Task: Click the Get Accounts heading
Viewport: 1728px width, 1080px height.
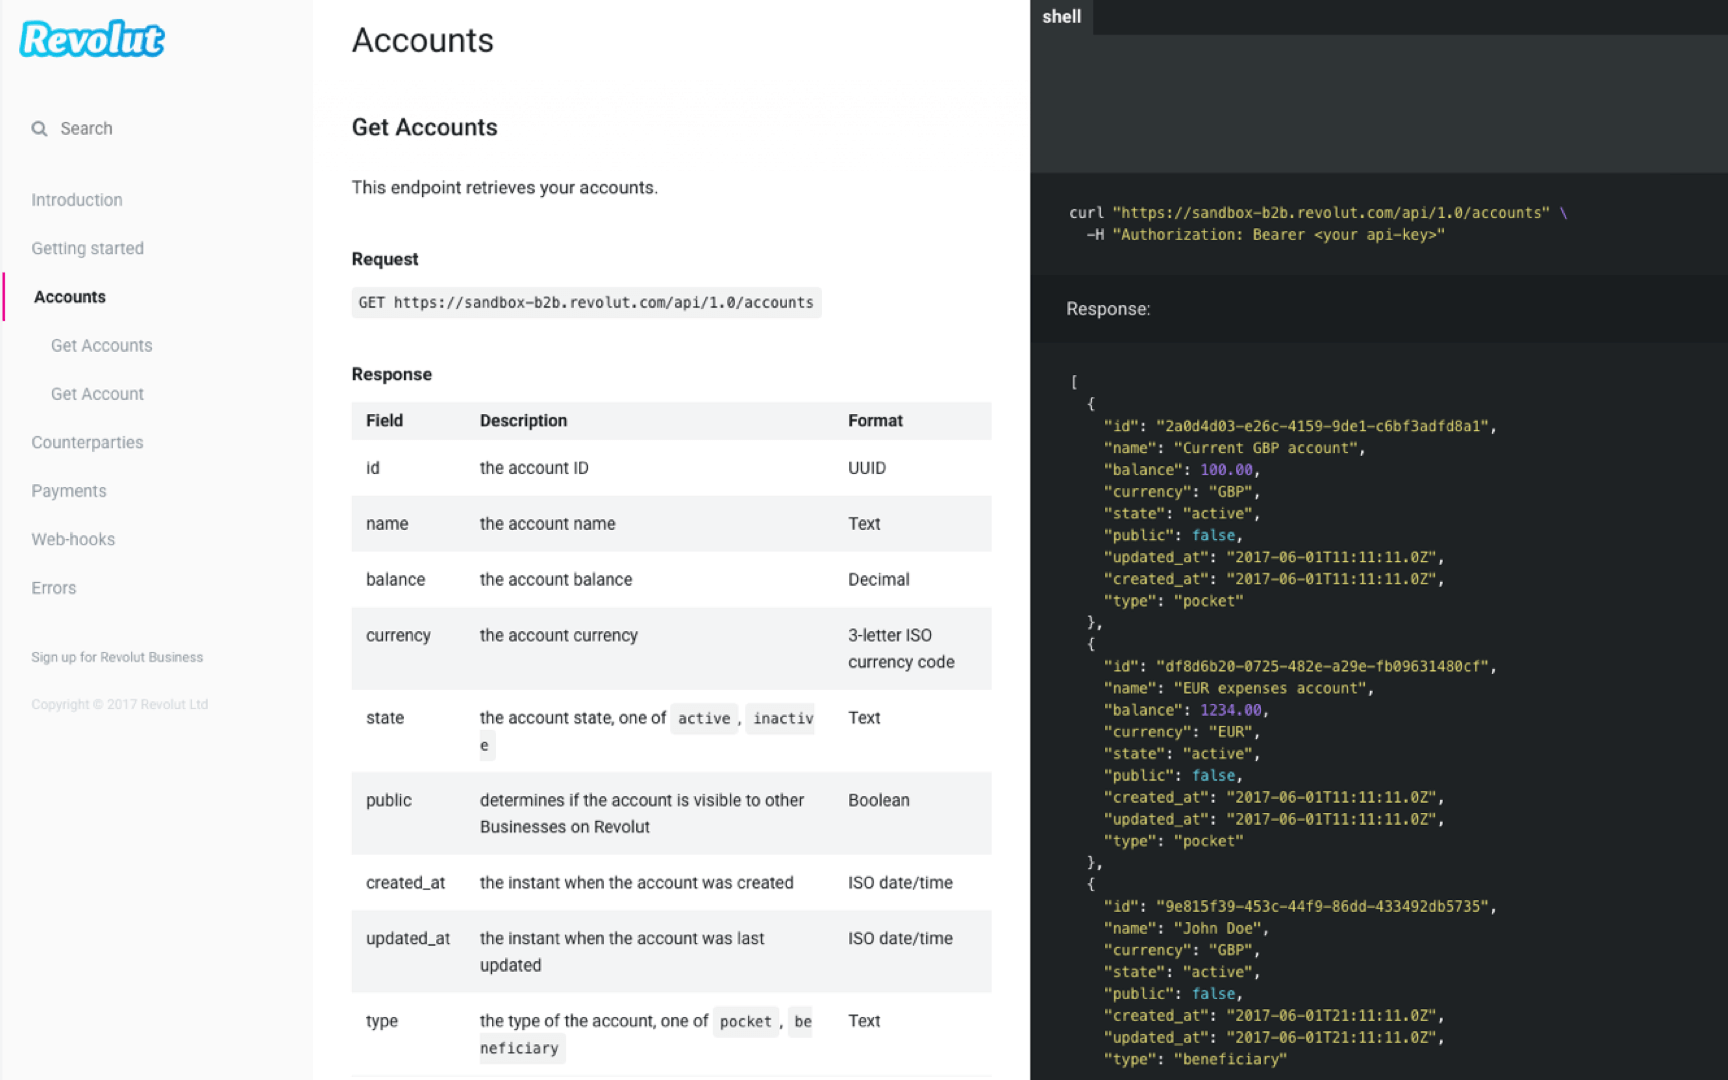Action: coord(424,128)
